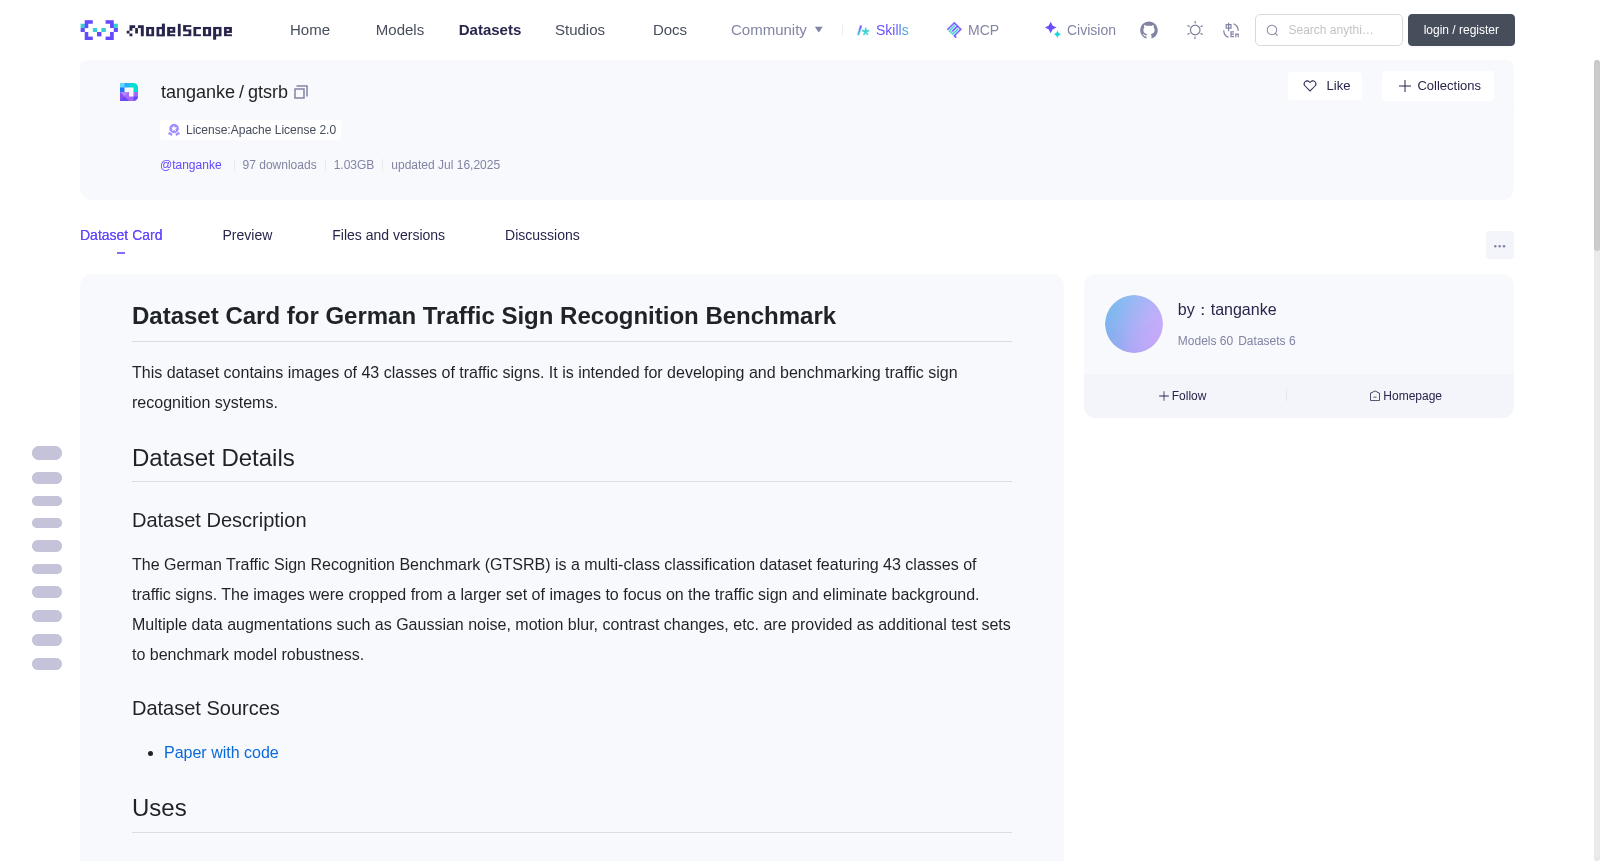Screen dimensions: 1600x861
Task: Switch language with the translate icon
Action: (1231, 30)
